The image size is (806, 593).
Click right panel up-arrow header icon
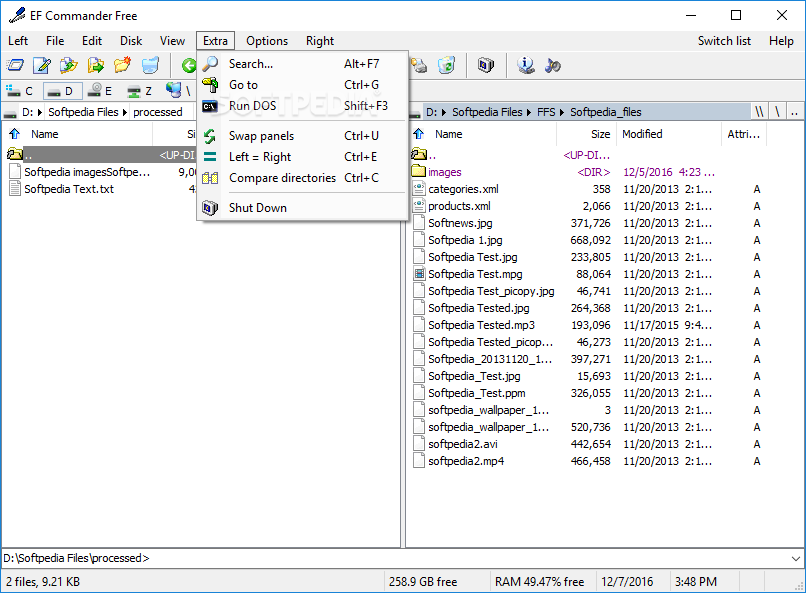[419, 134]
